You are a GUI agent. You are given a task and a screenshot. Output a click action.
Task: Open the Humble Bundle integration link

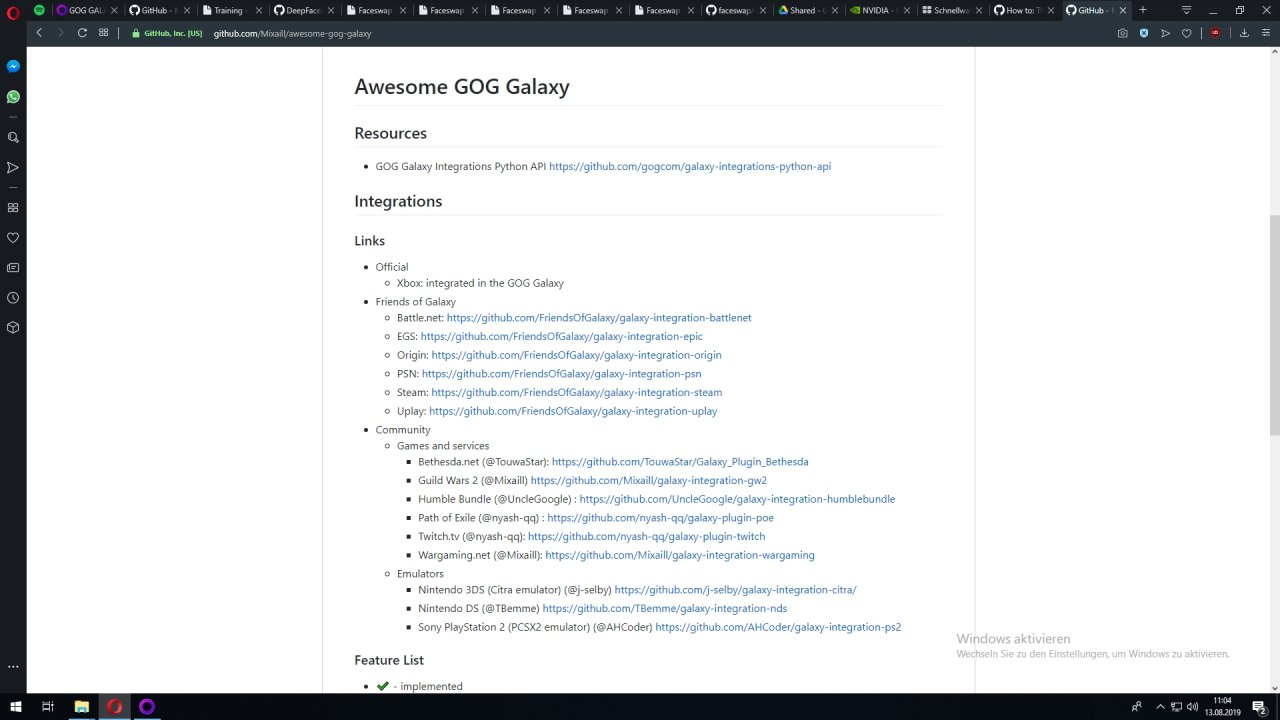pos(737,499)
